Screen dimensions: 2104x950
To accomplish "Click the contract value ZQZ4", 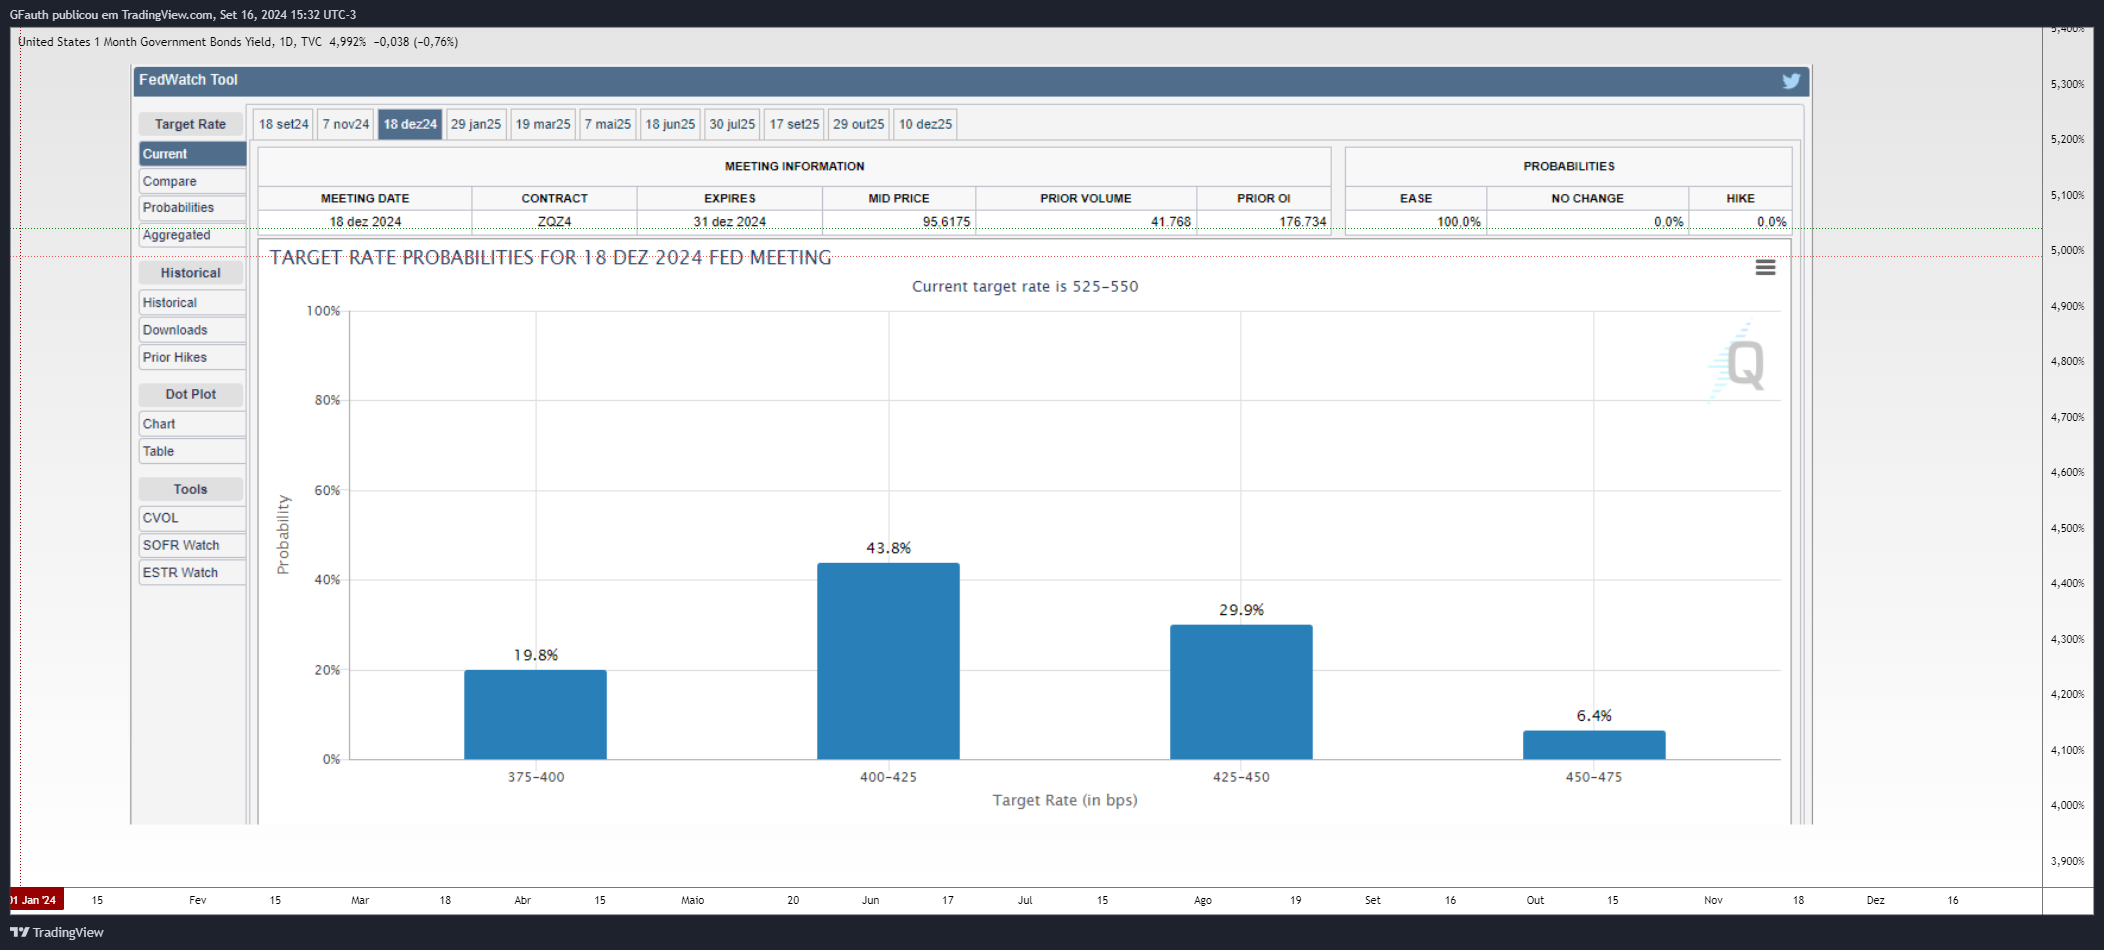I will [x=554, y=222].
